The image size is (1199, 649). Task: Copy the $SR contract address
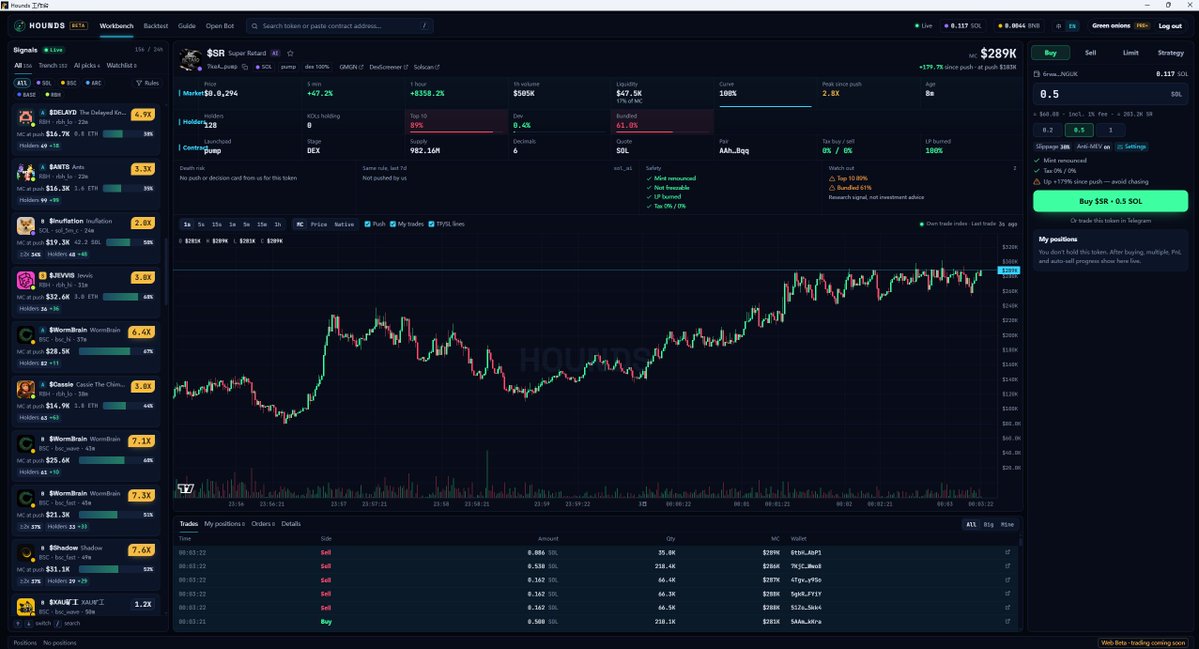tap(245, 67)
